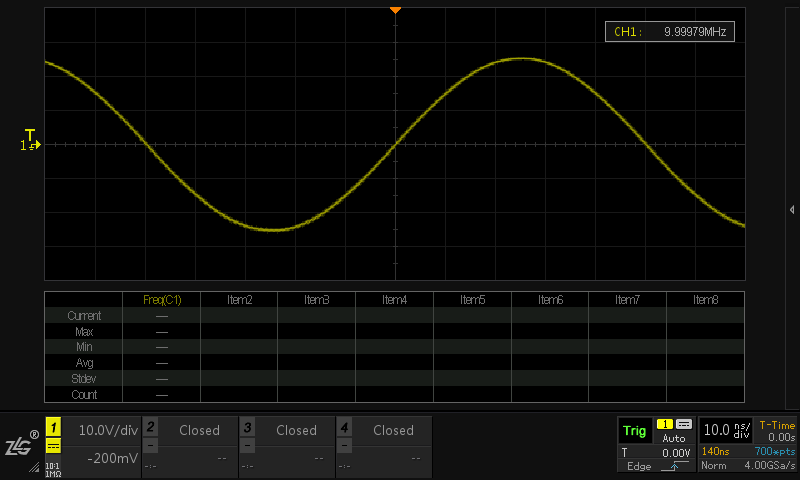The width and height of the screenshot is (800, 480).
Task: Click channel 1 DC coupling icon
Action: coord(53,446)
